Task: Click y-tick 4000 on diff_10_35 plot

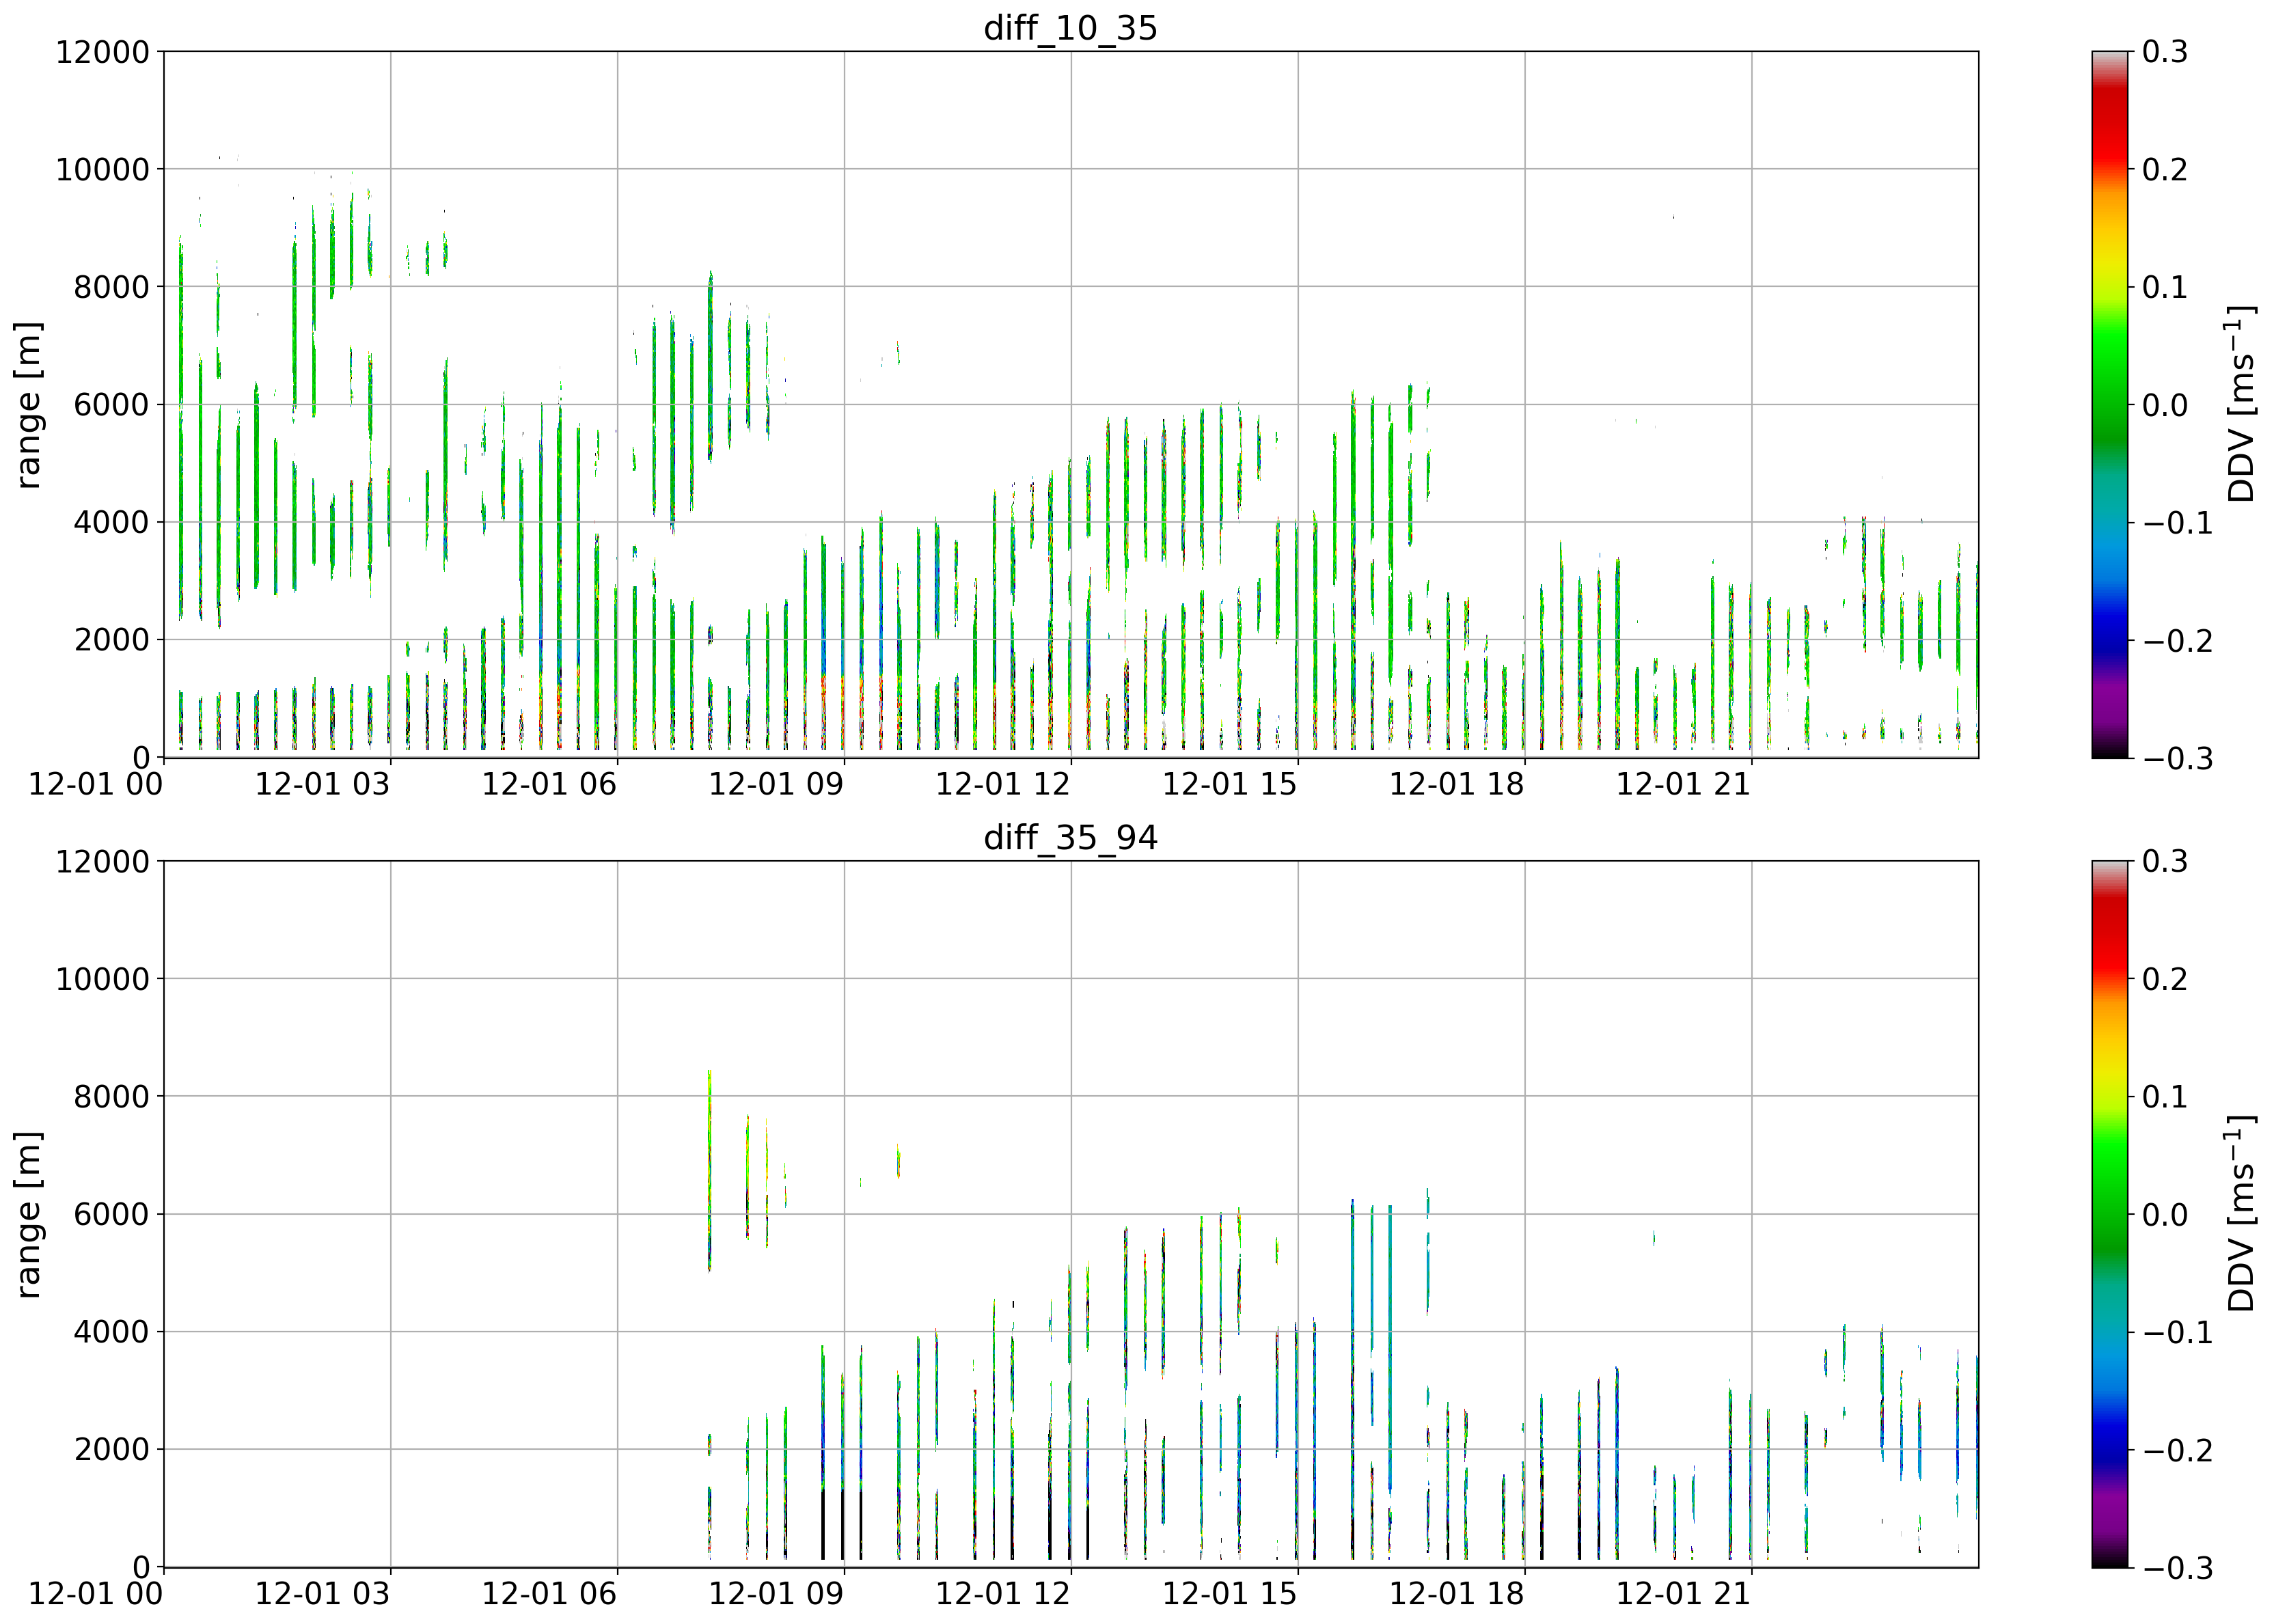Action: (x=111, y=522)
